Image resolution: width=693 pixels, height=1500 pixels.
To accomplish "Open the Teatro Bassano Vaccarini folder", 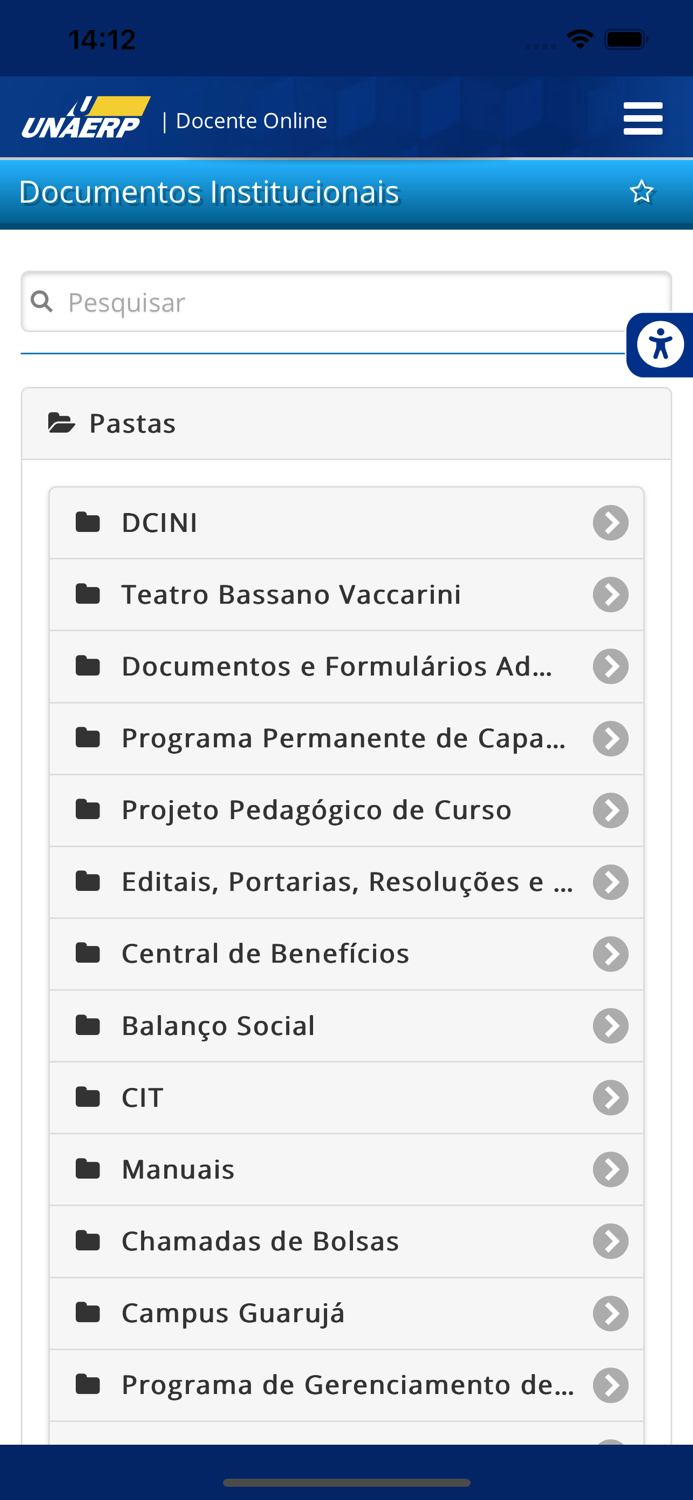I will click(x=290, y=593).
